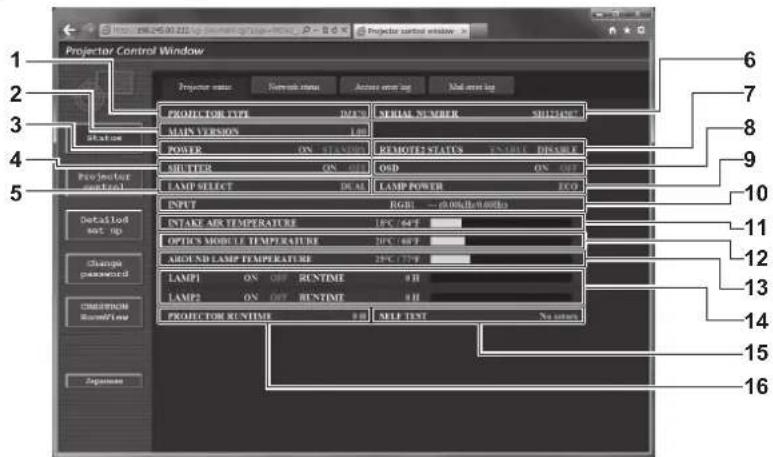This screenshot has width=773, height=457.
Task: Click the AROUND LAMP TEMPERATURE bar
Action: pyautogui.click(x=501, y=259)
